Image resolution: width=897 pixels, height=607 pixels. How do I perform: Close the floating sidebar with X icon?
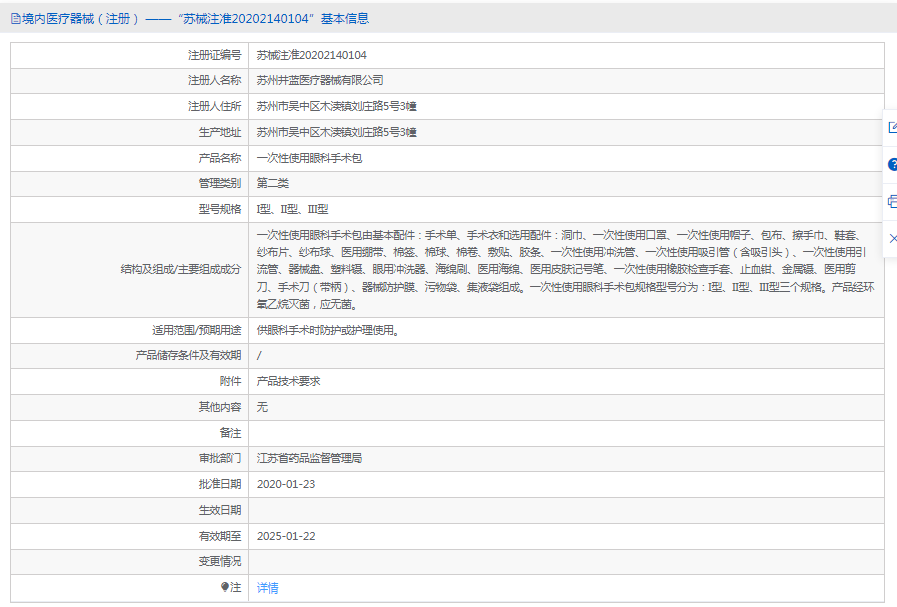click(892, 238)
